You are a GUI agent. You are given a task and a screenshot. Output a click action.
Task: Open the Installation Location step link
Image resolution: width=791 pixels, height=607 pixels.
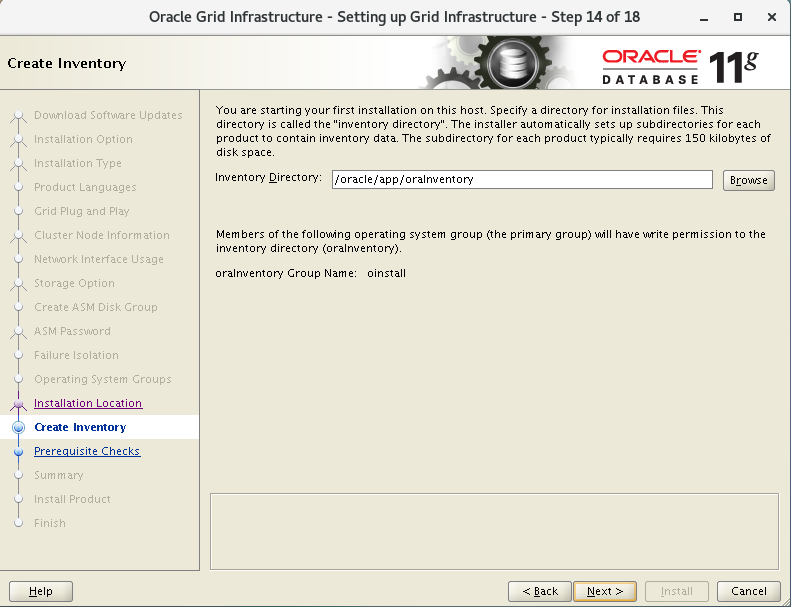(x=88, y=403)
